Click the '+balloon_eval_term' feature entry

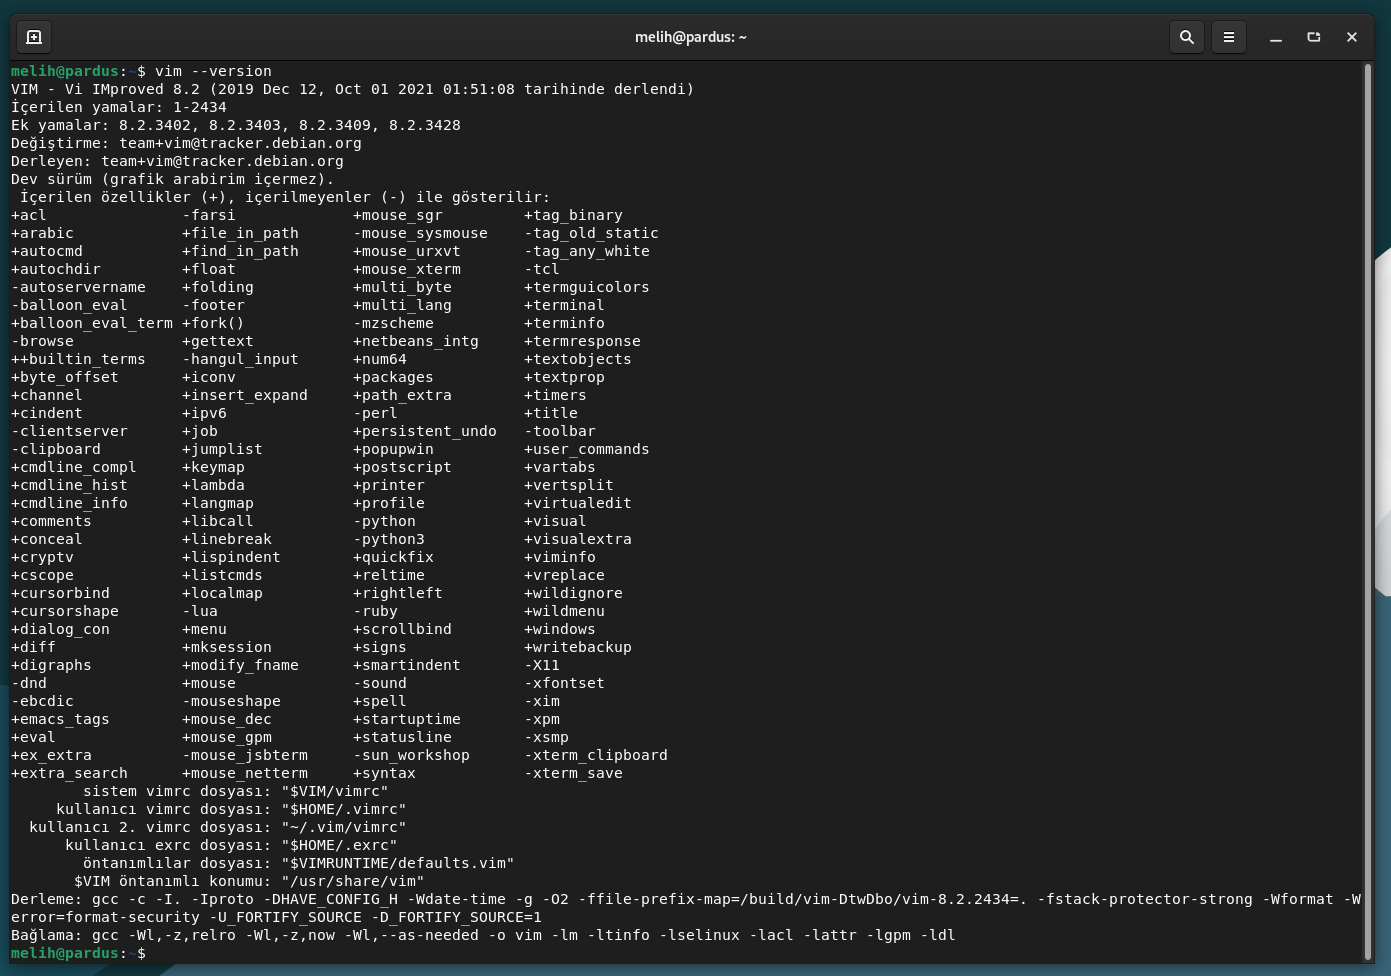pyautogui.click(x=92, y=323)
